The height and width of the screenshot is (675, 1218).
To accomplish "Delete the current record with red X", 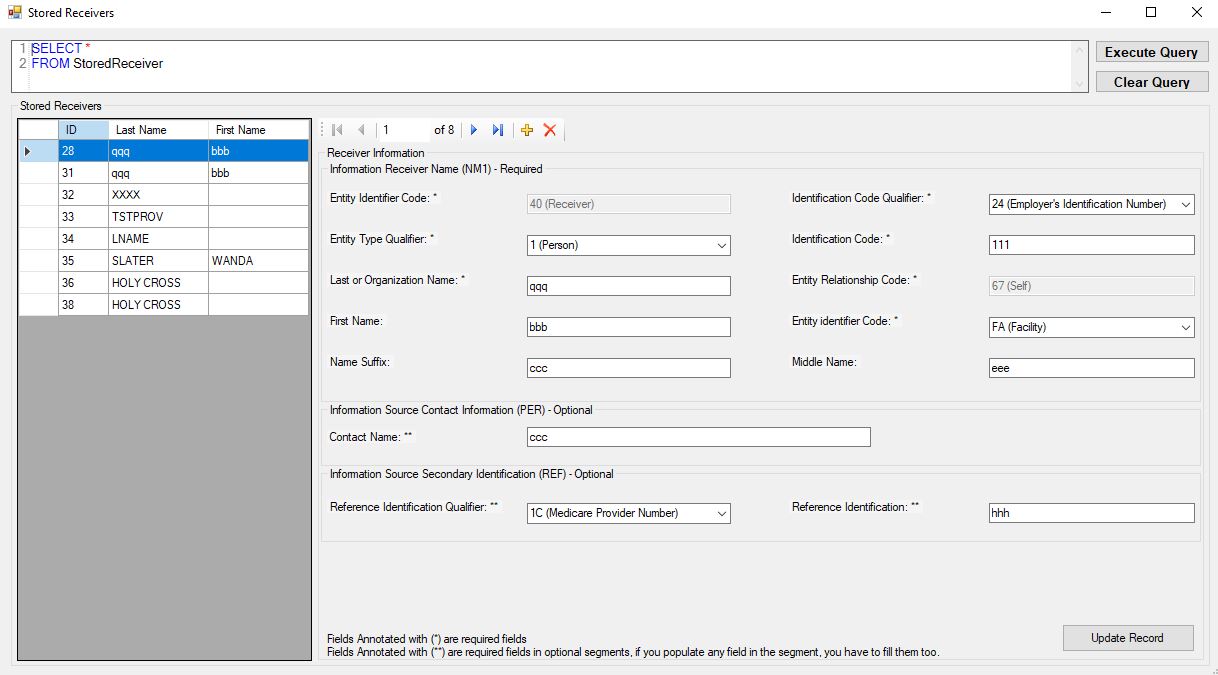I will pyautogui.click(x=550, y=130).
